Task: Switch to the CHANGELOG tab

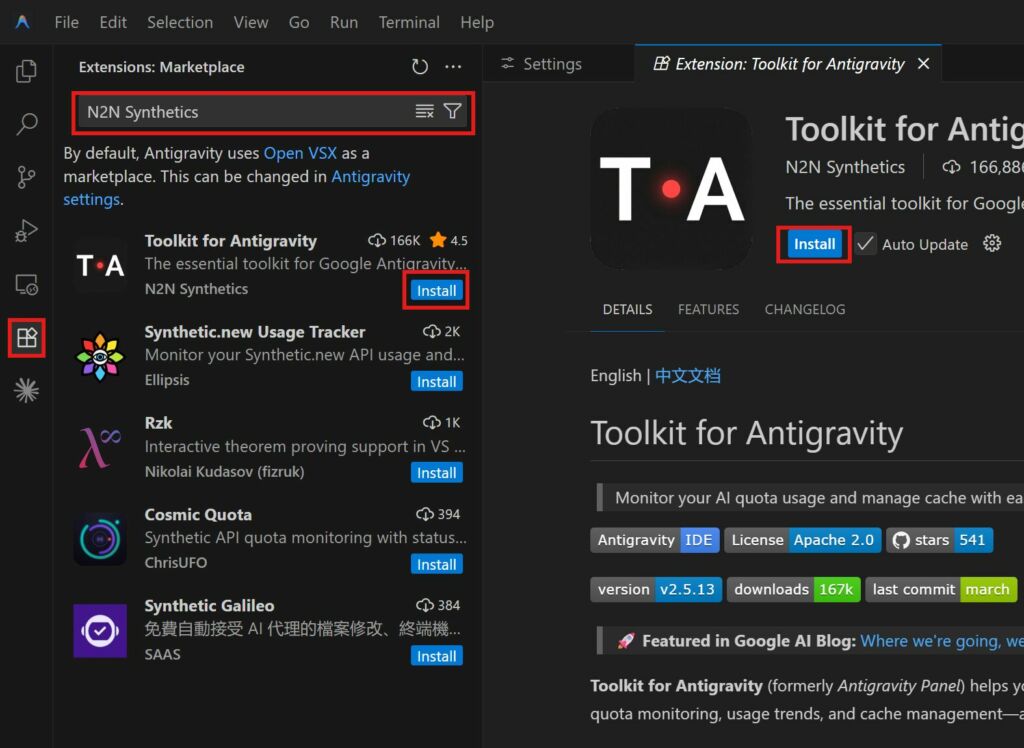Action: (x=805, y=310)
